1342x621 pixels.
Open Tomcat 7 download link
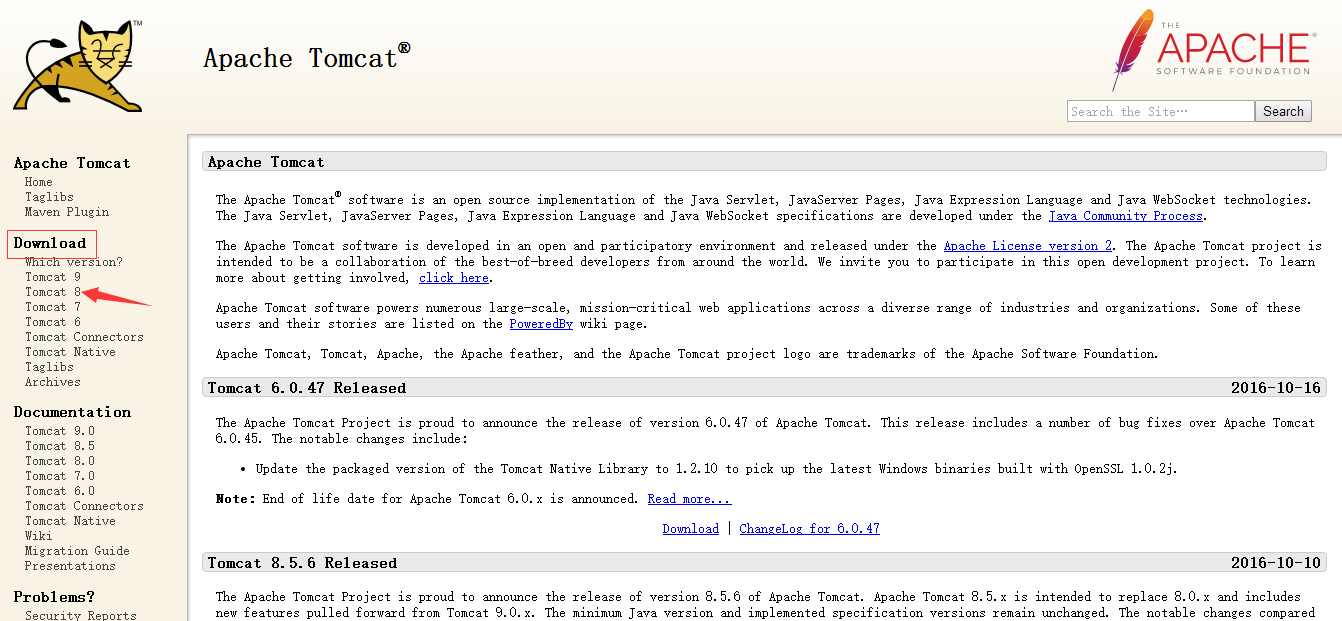click(x=53, y=307)
